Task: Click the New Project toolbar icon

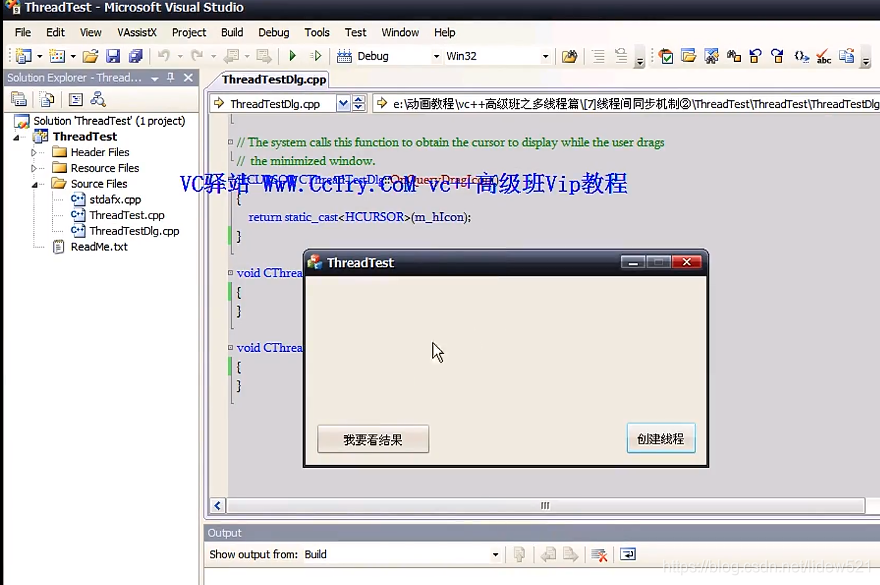Action: (24, 56)
